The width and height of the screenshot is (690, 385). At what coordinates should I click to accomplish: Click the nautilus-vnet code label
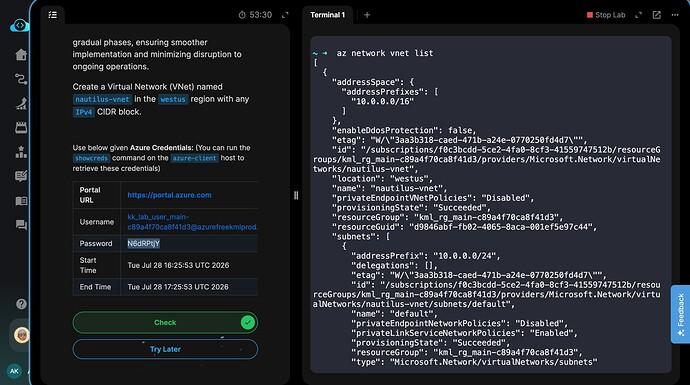click(x=102, y=99)
